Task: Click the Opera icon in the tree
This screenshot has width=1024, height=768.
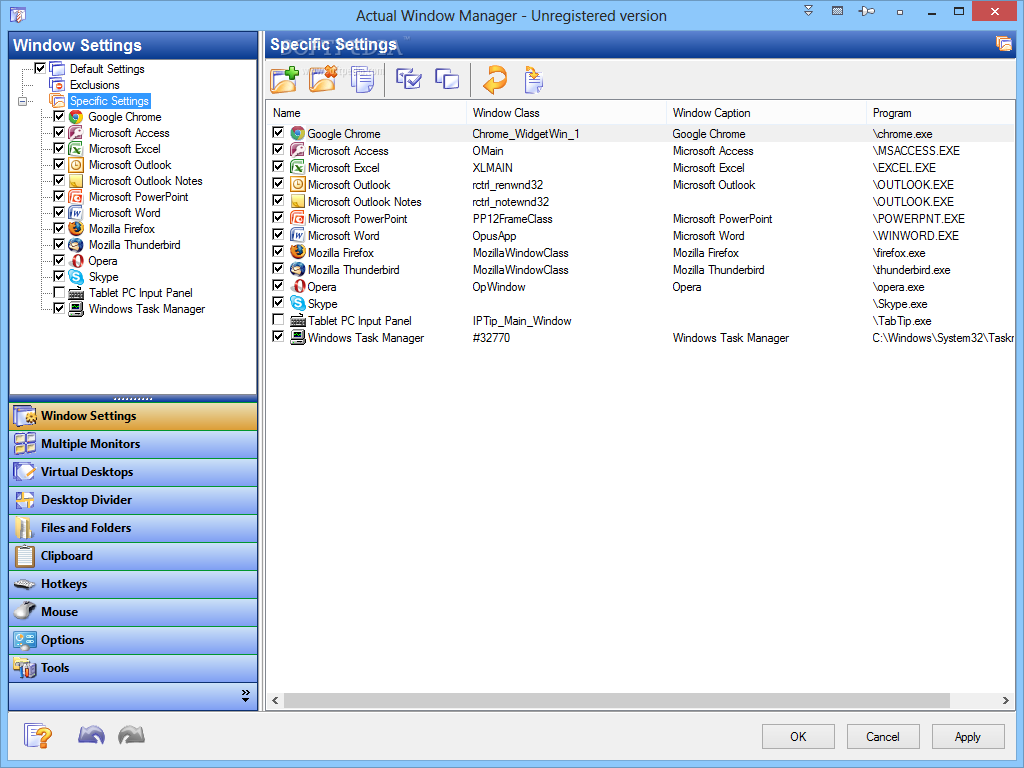Action: (x=76, y=261)
